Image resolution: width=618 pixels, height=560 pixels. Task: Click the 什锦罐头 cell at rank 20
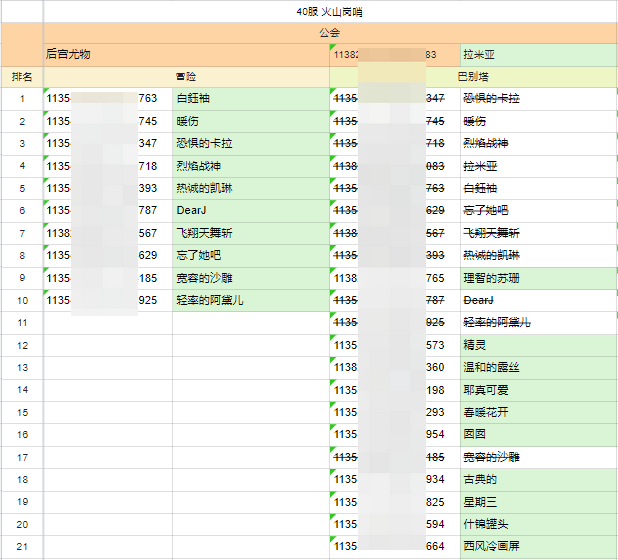[x=538, y=524]
